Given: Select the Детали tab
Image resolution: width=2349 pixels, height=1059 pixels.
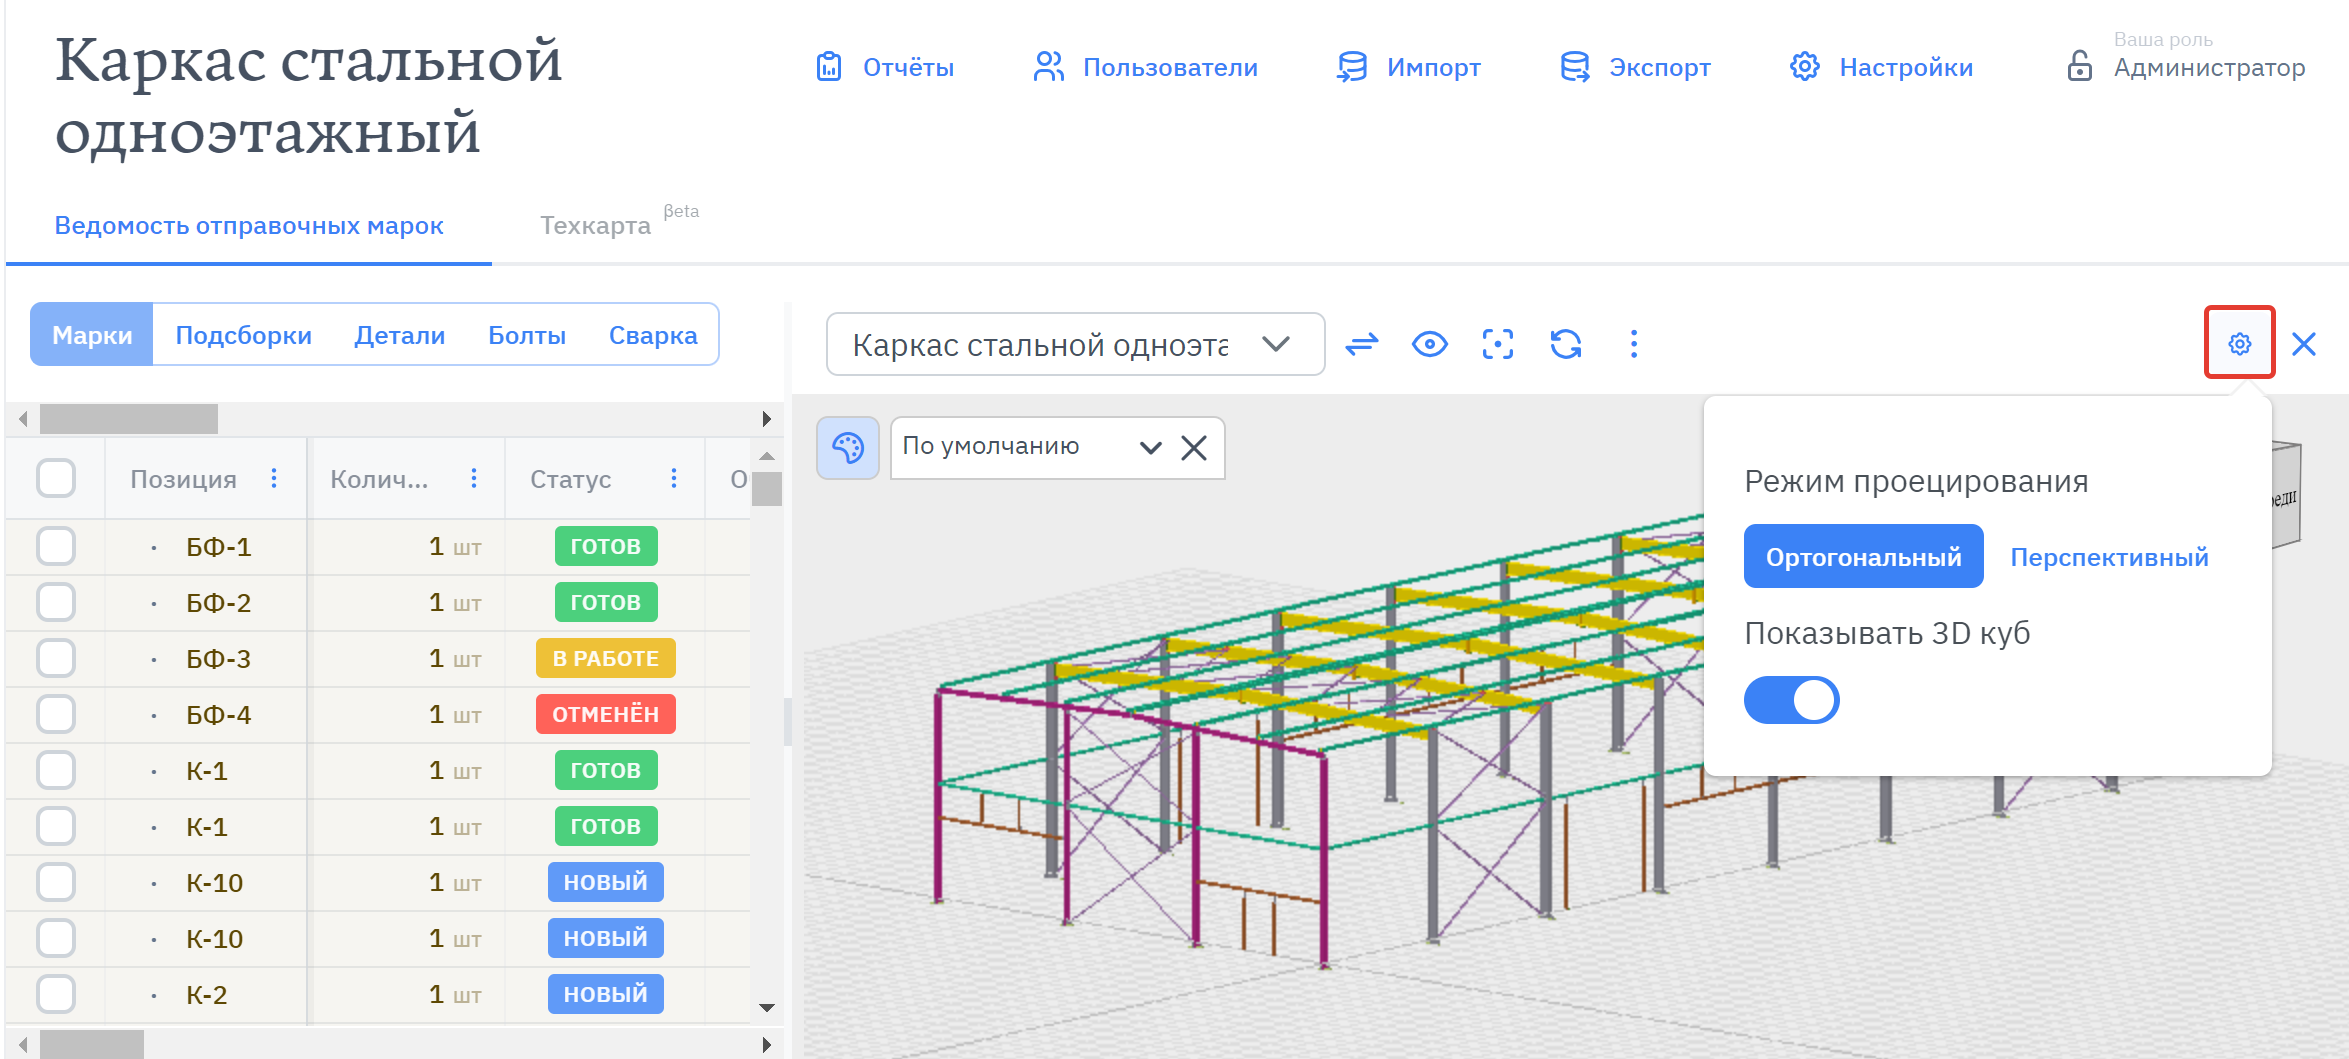Looking at the screenshot, I should [x=400, y=335].
